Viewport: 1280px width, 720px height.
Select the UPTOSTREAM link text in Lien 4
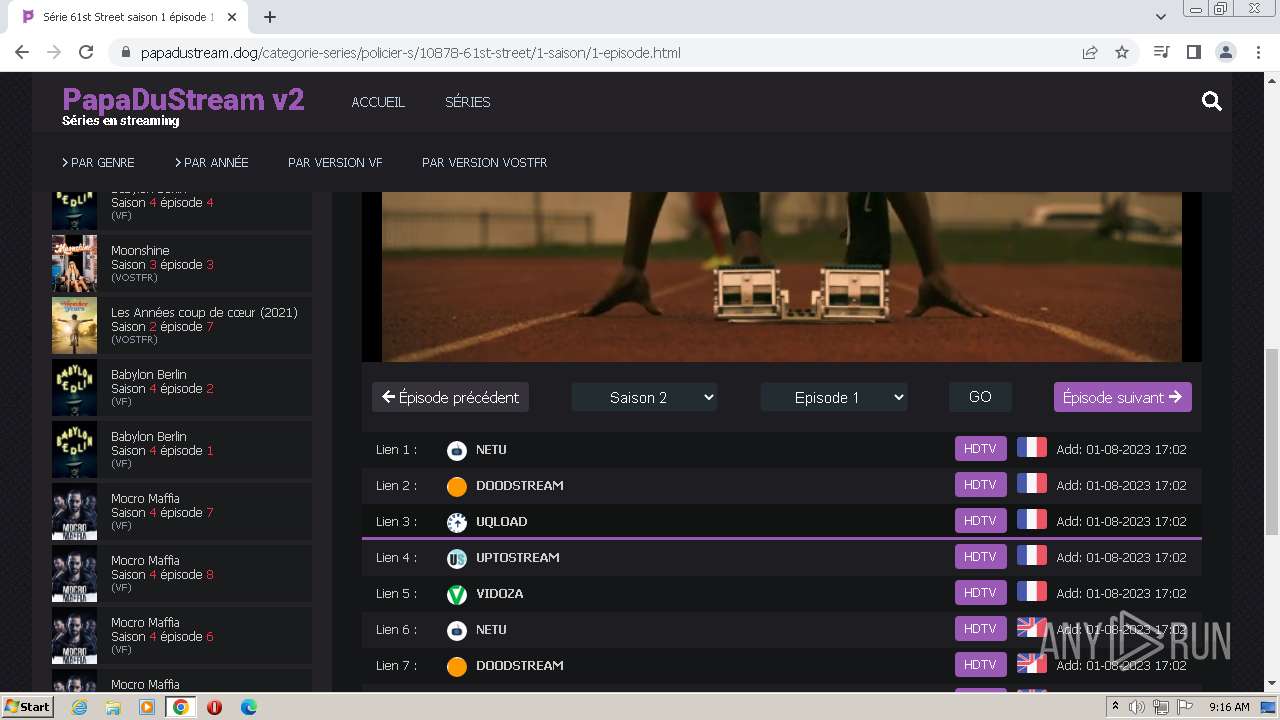518,557
